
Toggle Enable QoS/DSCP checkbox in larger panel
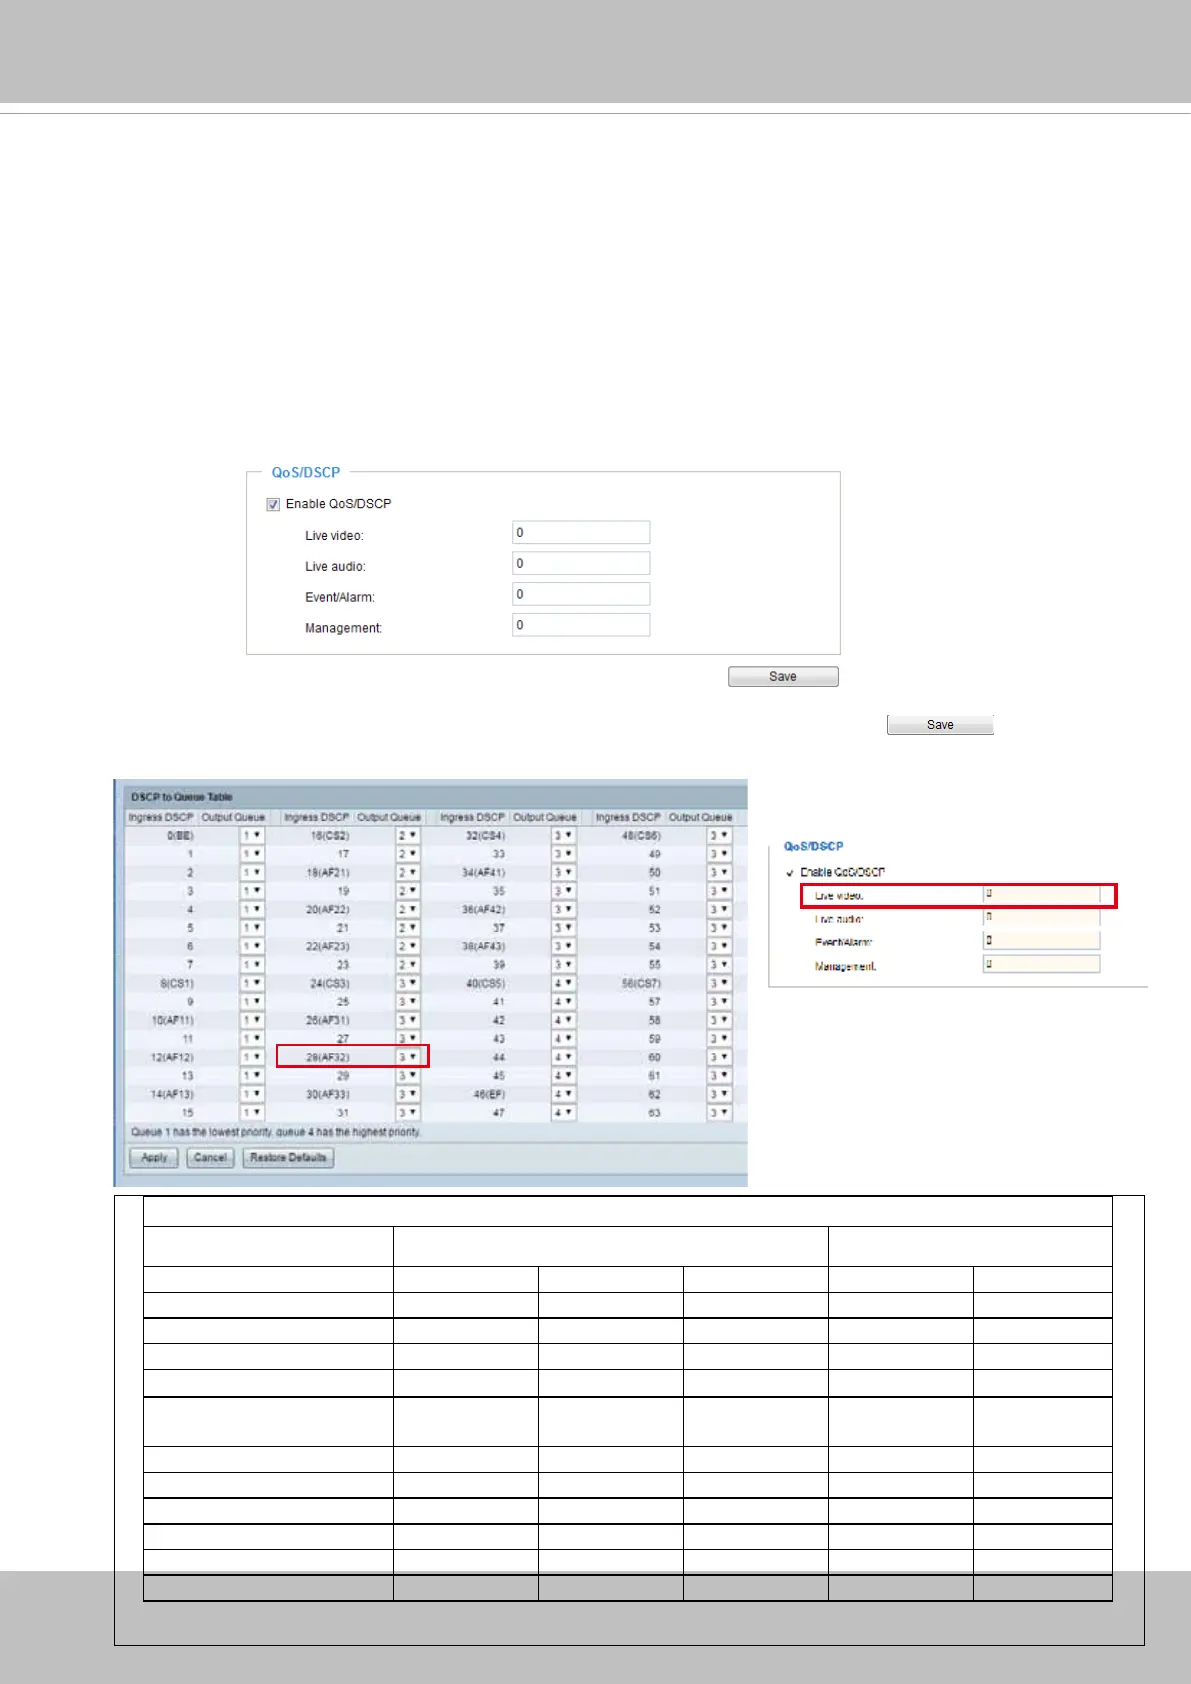pyautogui.click(x=273, y=505)
